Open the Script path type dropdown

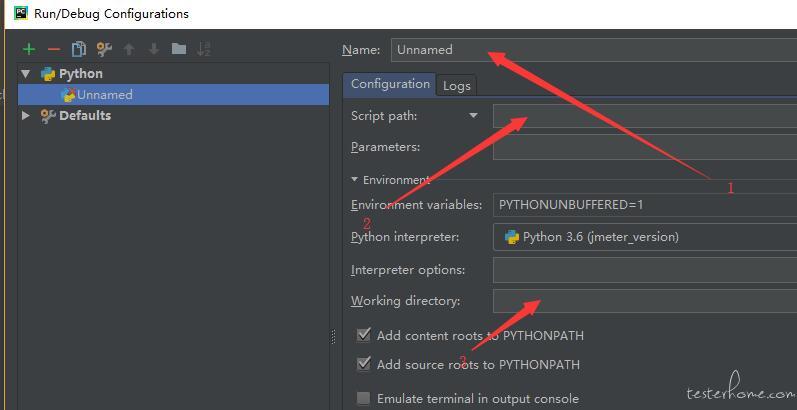point(473,116)
